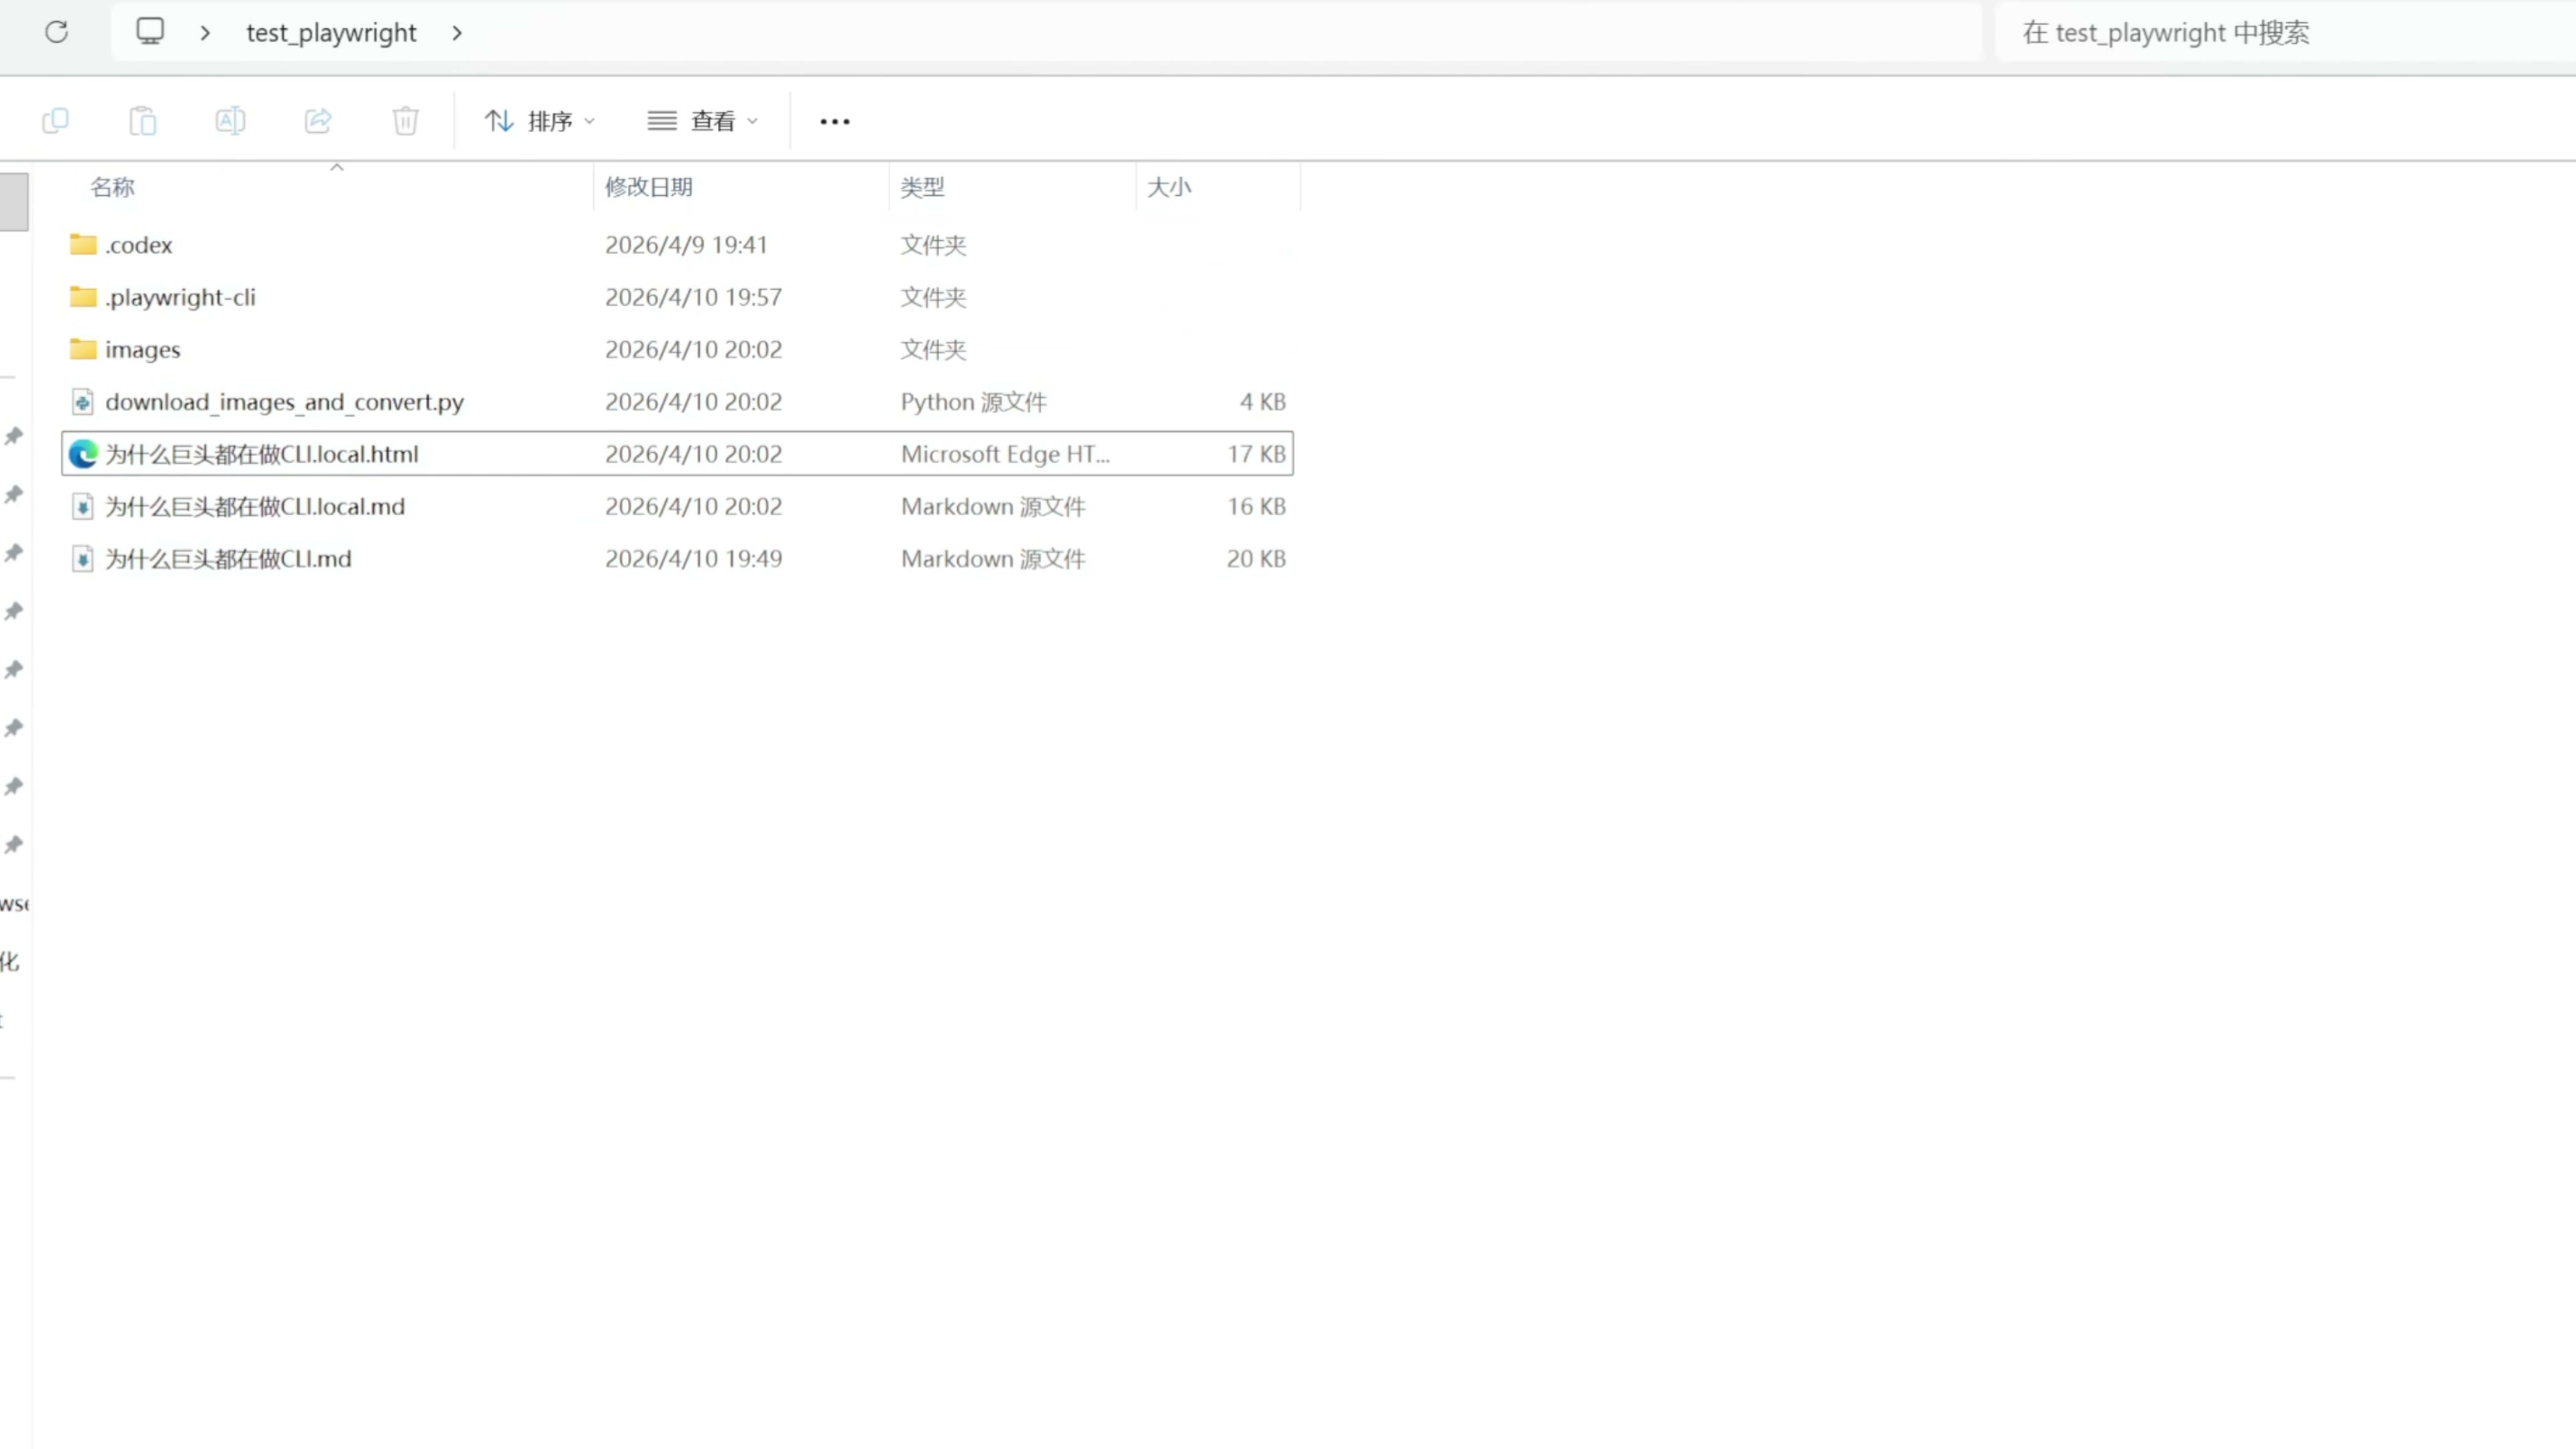Viewport: 2576px width, 1449px height.
Task: Sort by 类型 column header
Action: coord(921,187)
